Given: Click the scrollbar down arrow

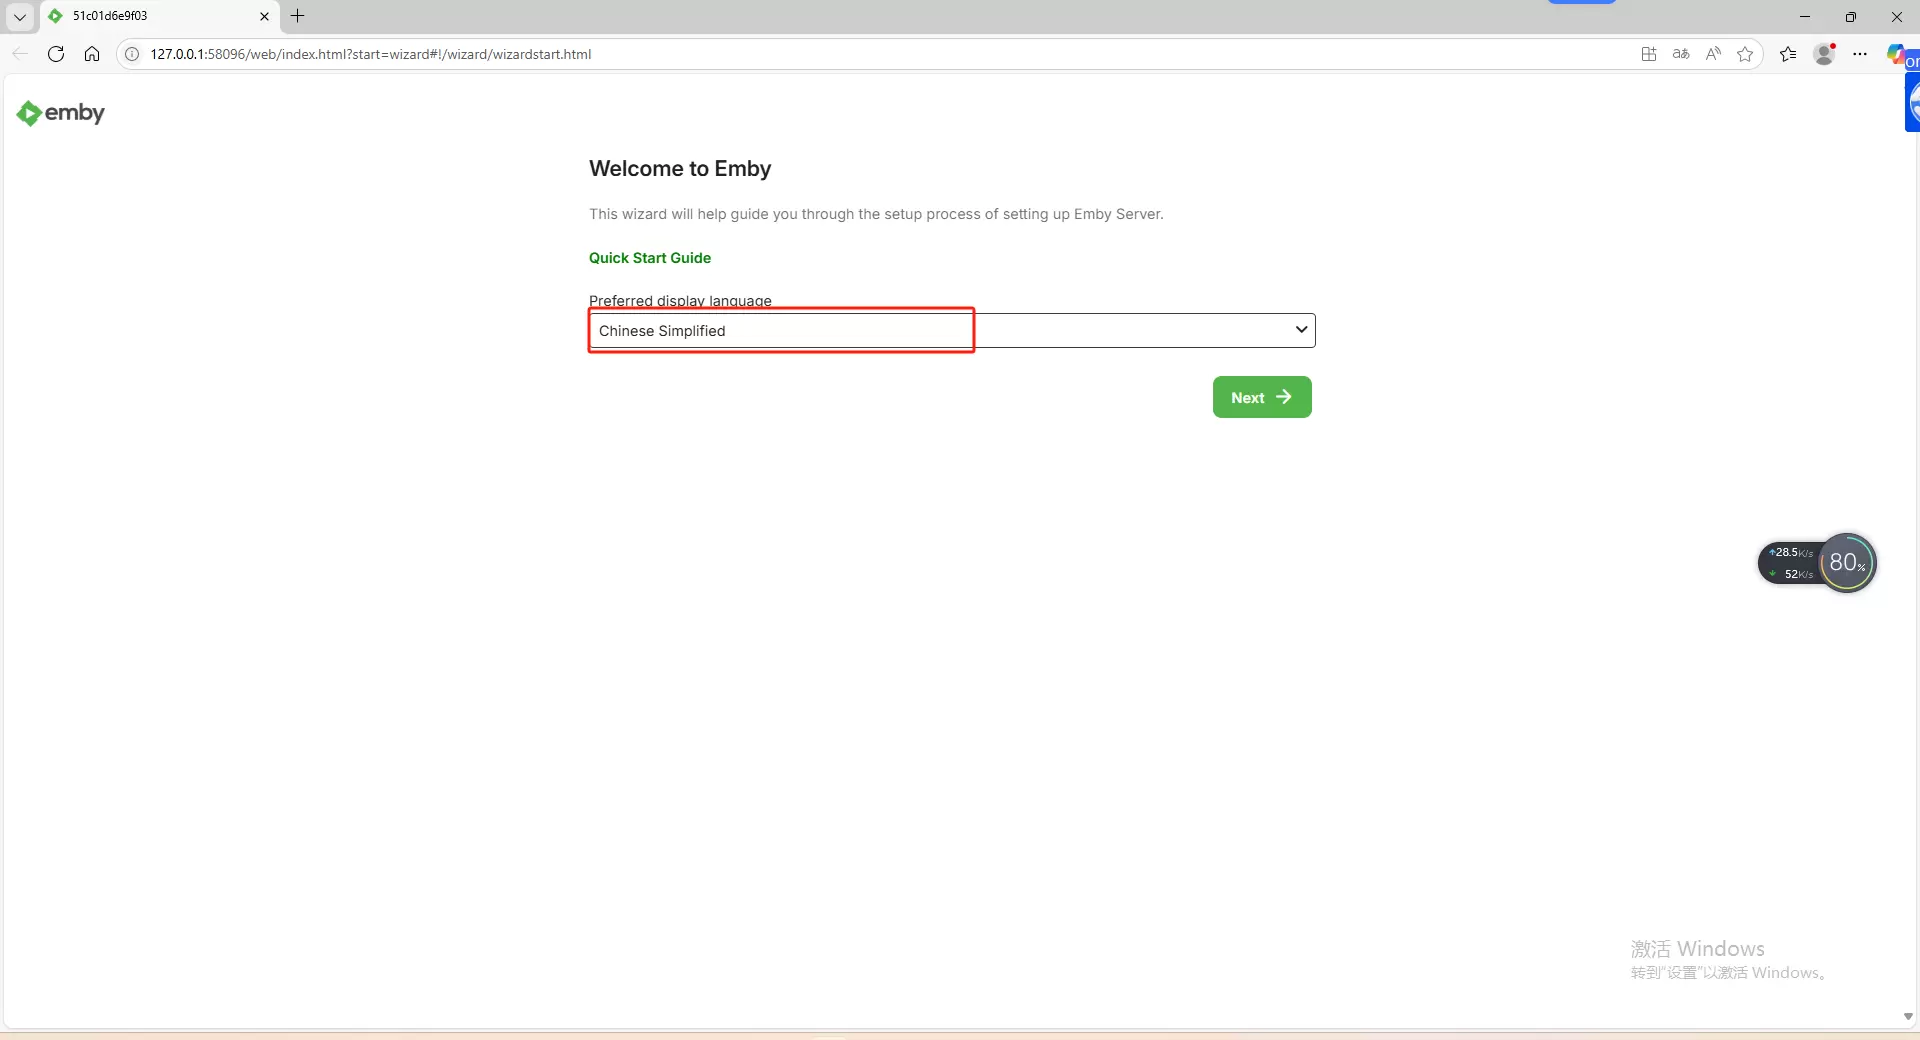Looking at the screenshot, I should 1908,1016.
